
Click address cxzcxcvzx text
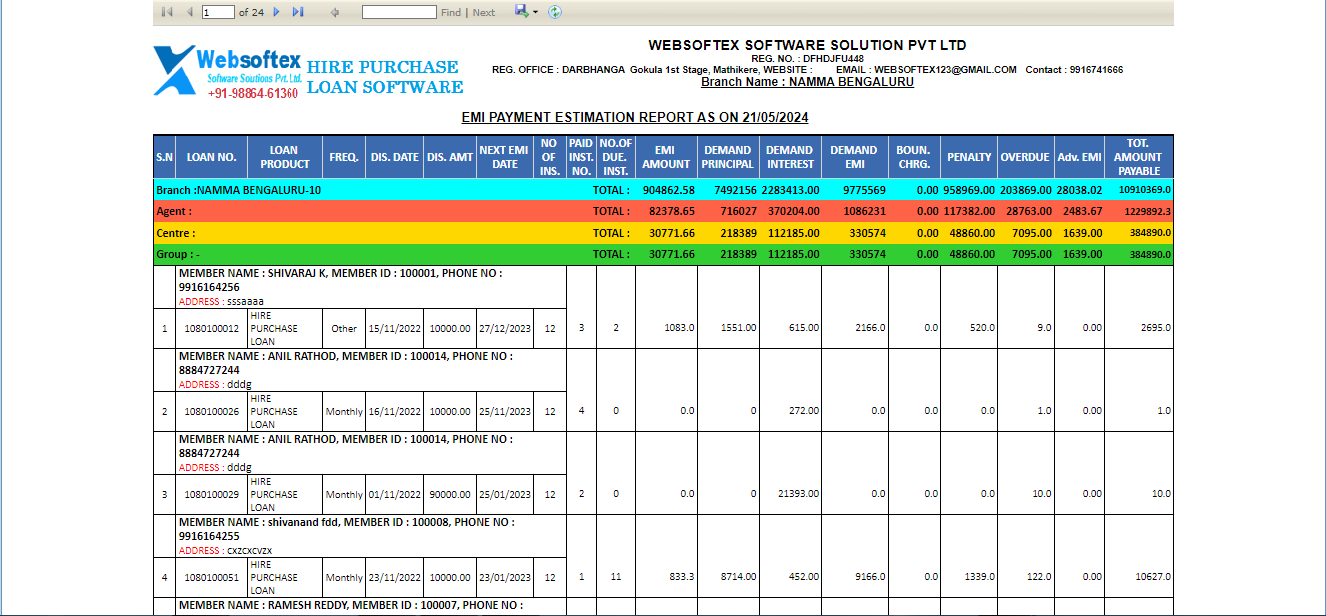pyautogui.click(x=249, y=551)
